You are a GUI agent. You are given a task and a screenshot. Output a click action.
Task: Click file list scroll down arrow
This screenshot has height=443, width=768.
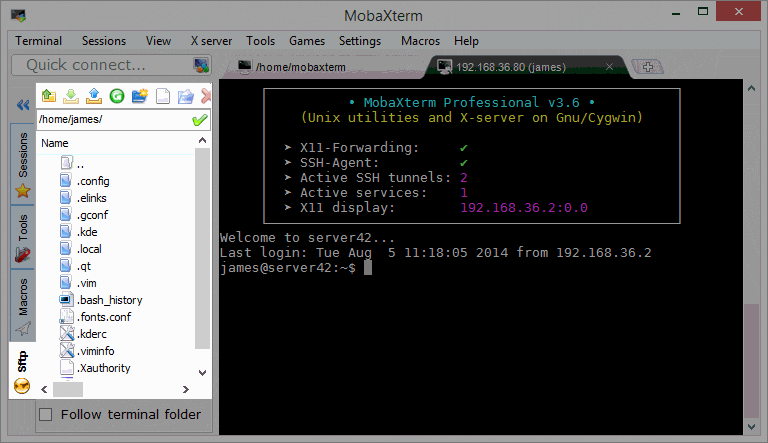coord(202,373)
